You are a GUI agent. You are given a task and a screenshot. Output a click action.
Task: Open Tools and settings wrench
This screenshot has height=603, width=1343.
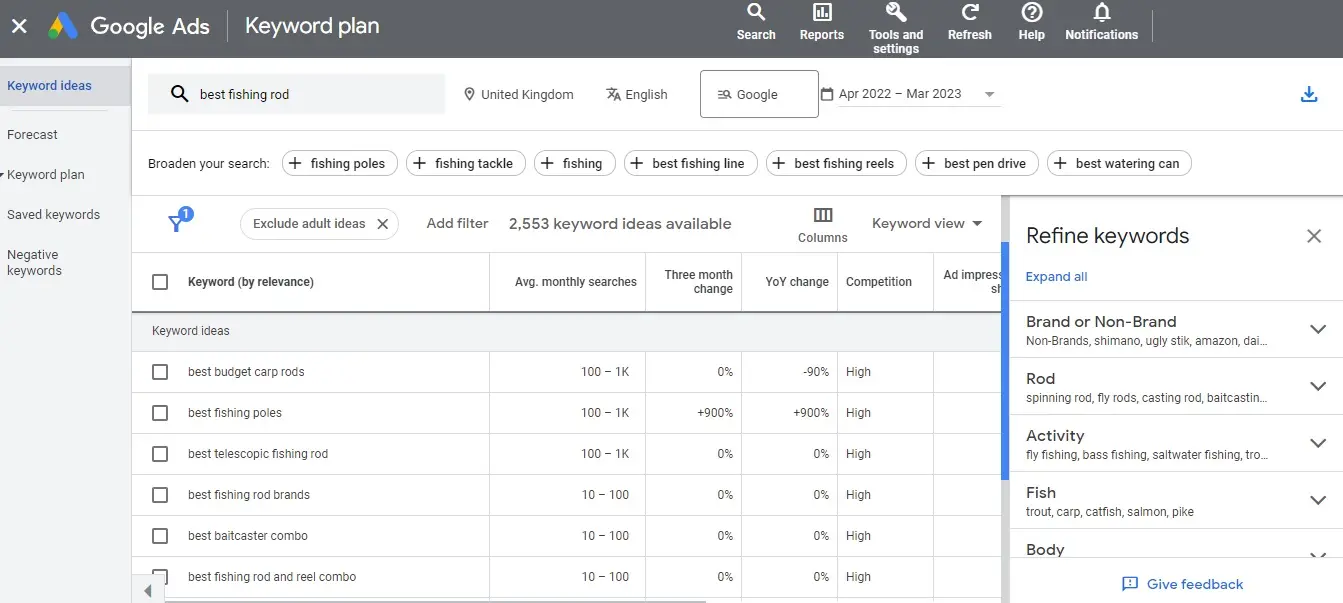[x=896, y=28]
